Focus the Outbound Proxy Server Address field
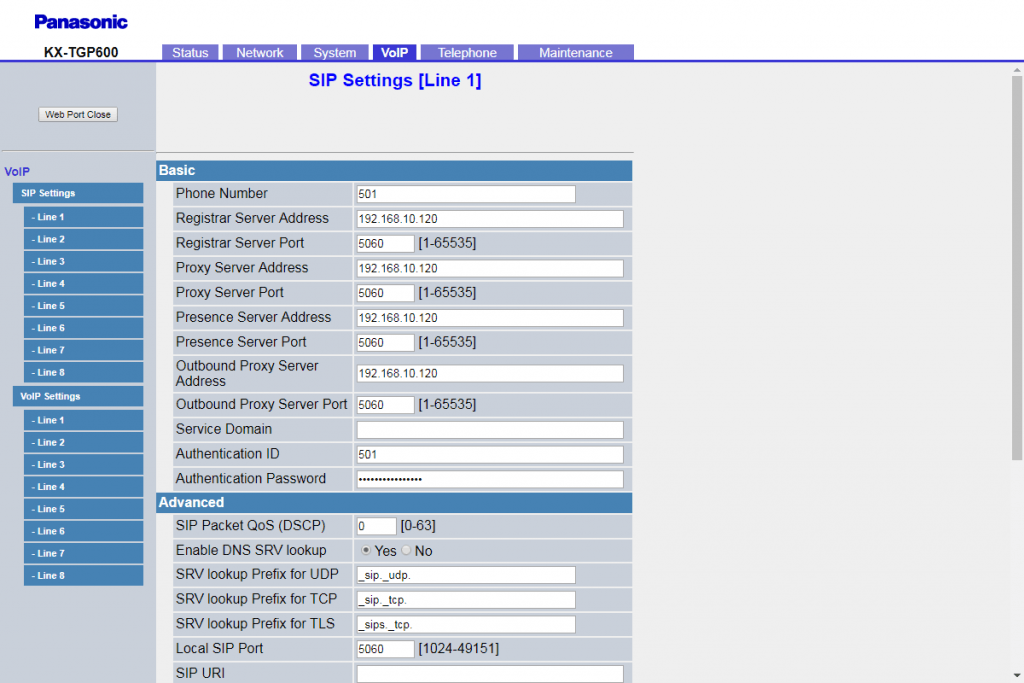The image size is (1024, 683). tap(490, 373)
